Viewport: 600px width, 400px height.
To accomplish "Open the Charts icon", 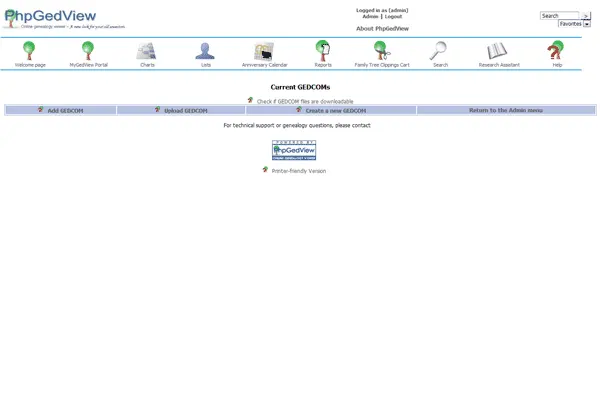I will [x=147, y=51].
